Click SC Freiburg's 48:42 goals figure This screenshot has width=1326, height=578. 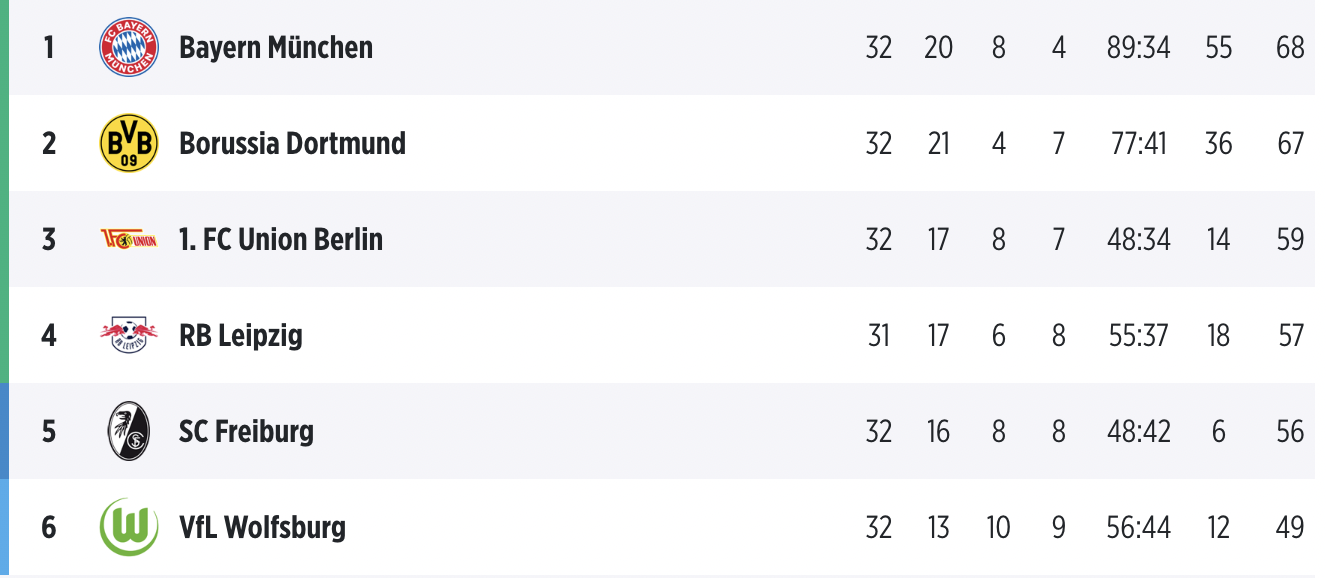point(1138,431)
